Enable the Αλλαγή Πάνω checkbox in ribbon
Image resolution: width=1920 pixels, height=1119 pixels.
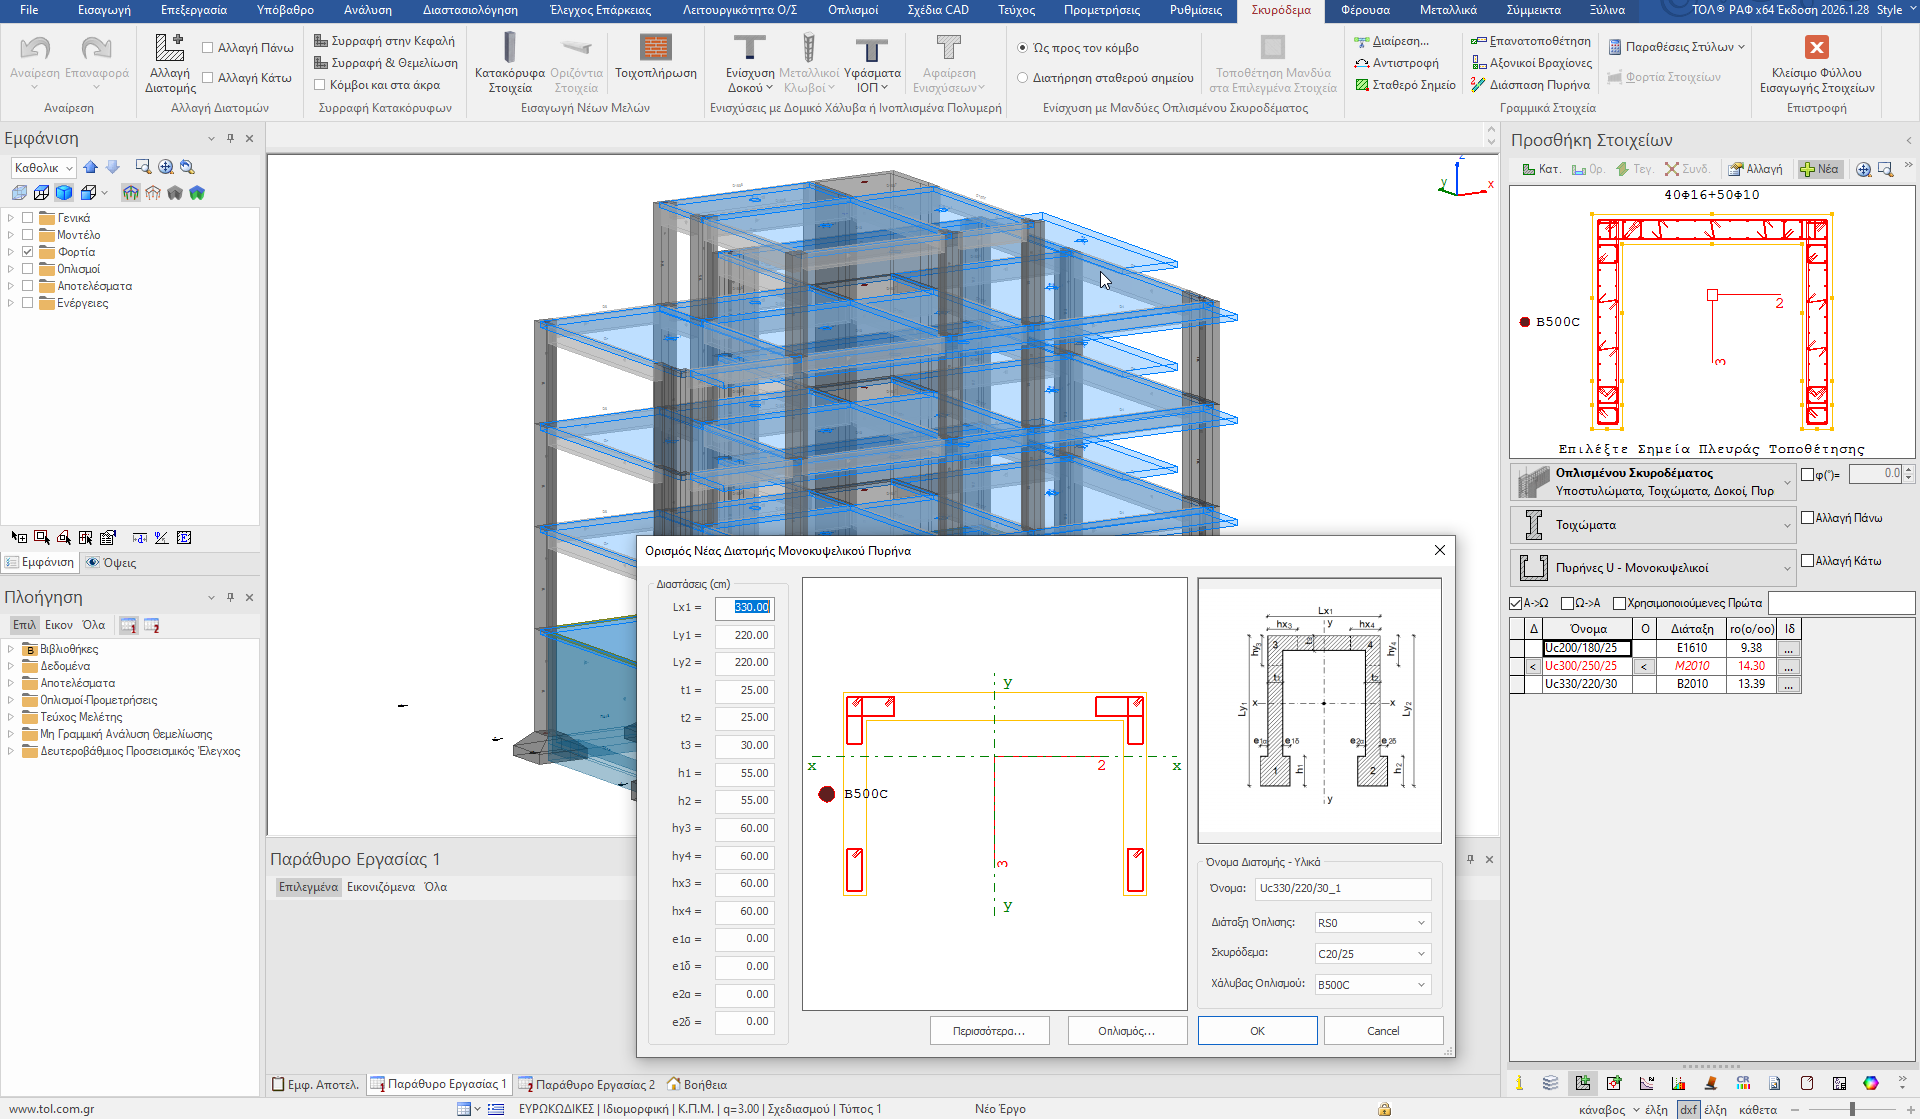coord(208,48)
